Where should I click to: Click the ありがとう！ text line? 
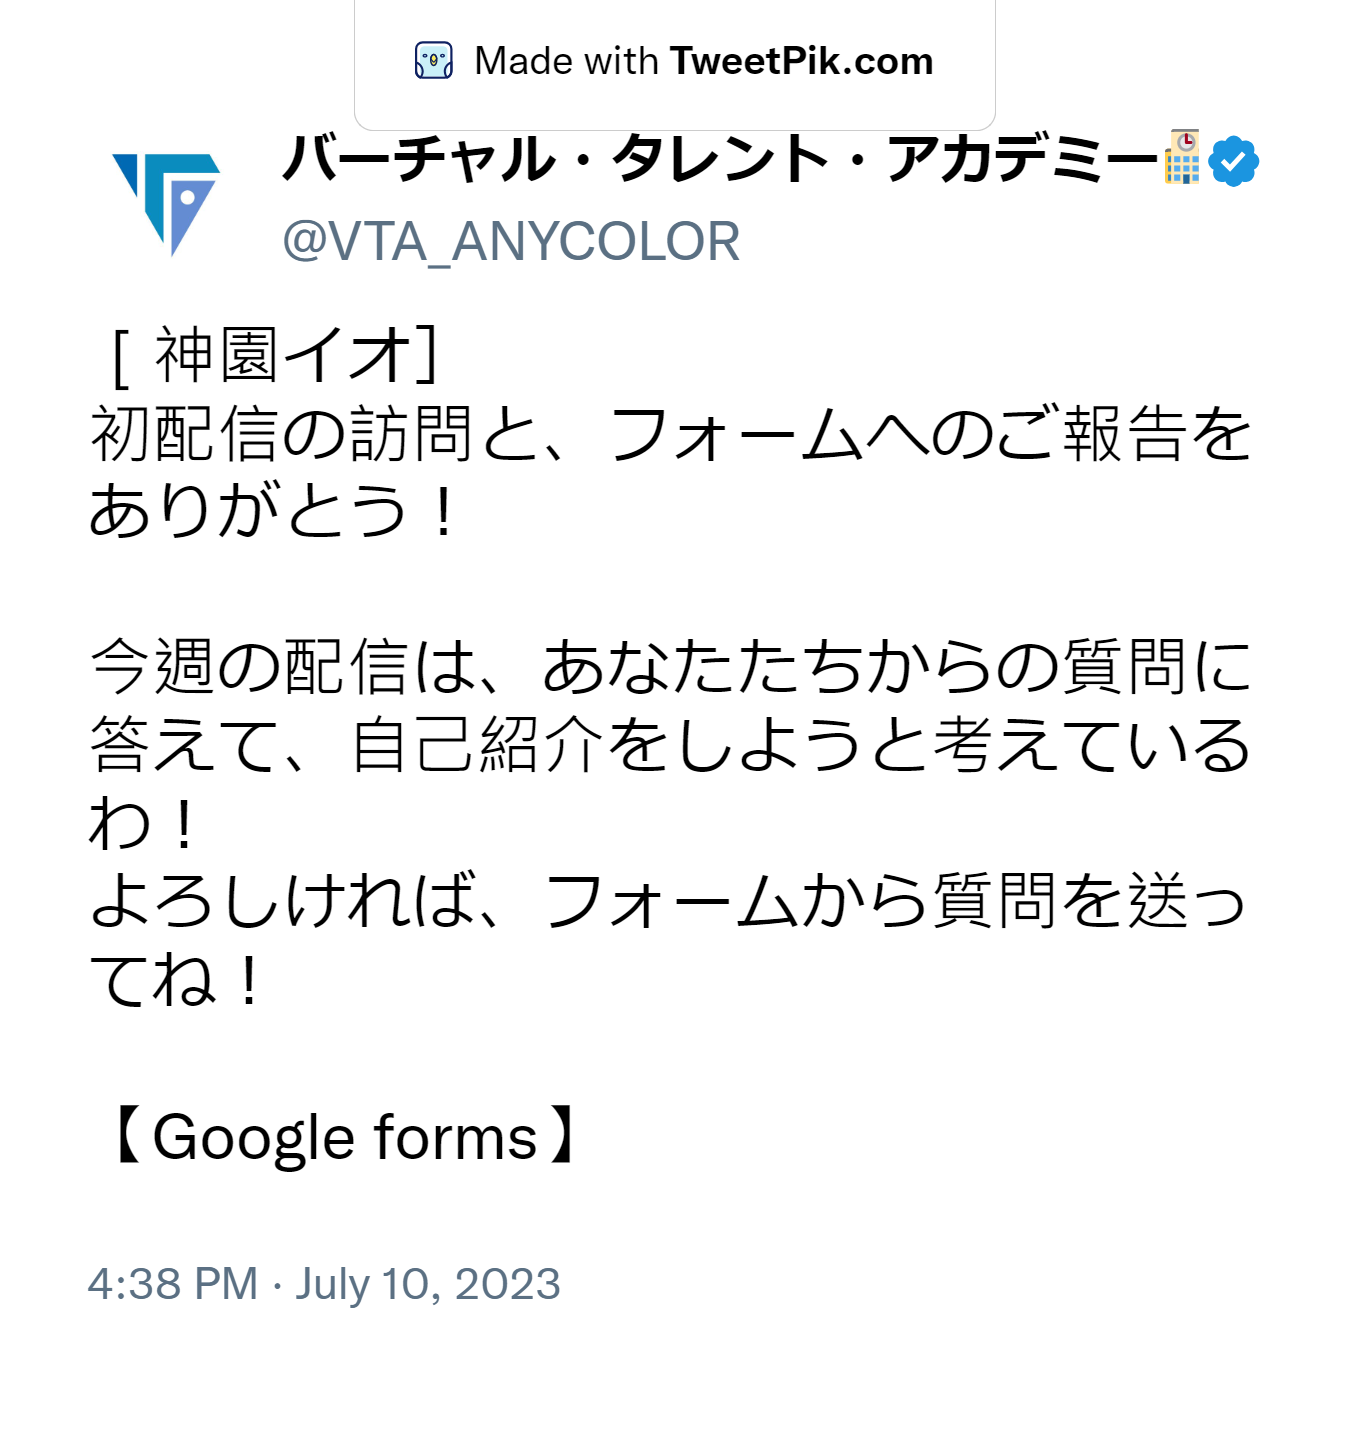pos(274,511)
